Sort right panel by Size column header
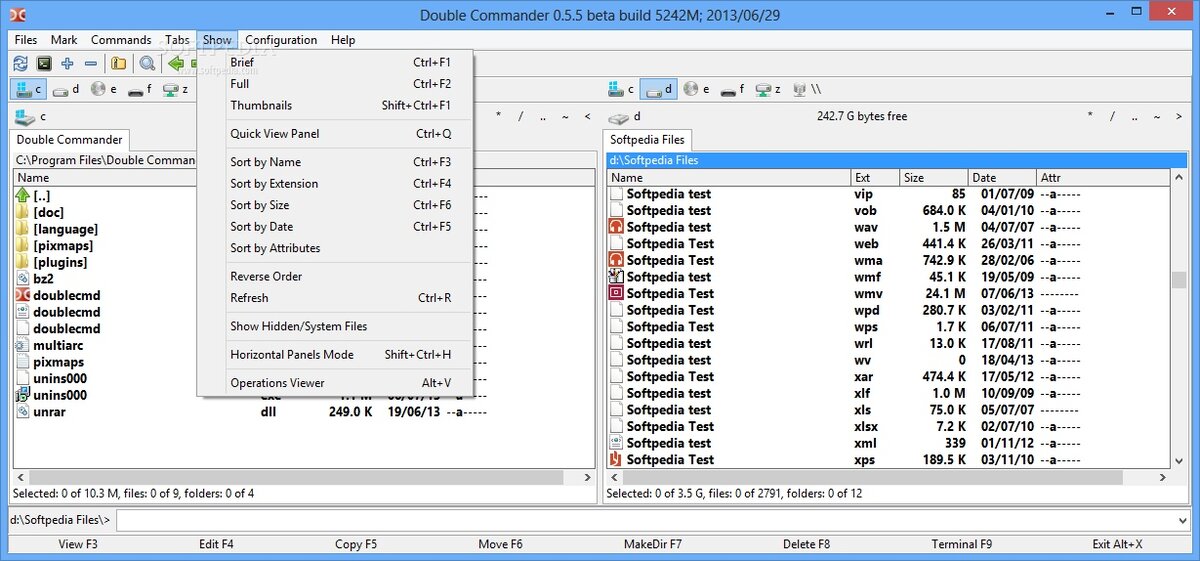Screen dimensions: 1200x561 (x=934, y=177)
